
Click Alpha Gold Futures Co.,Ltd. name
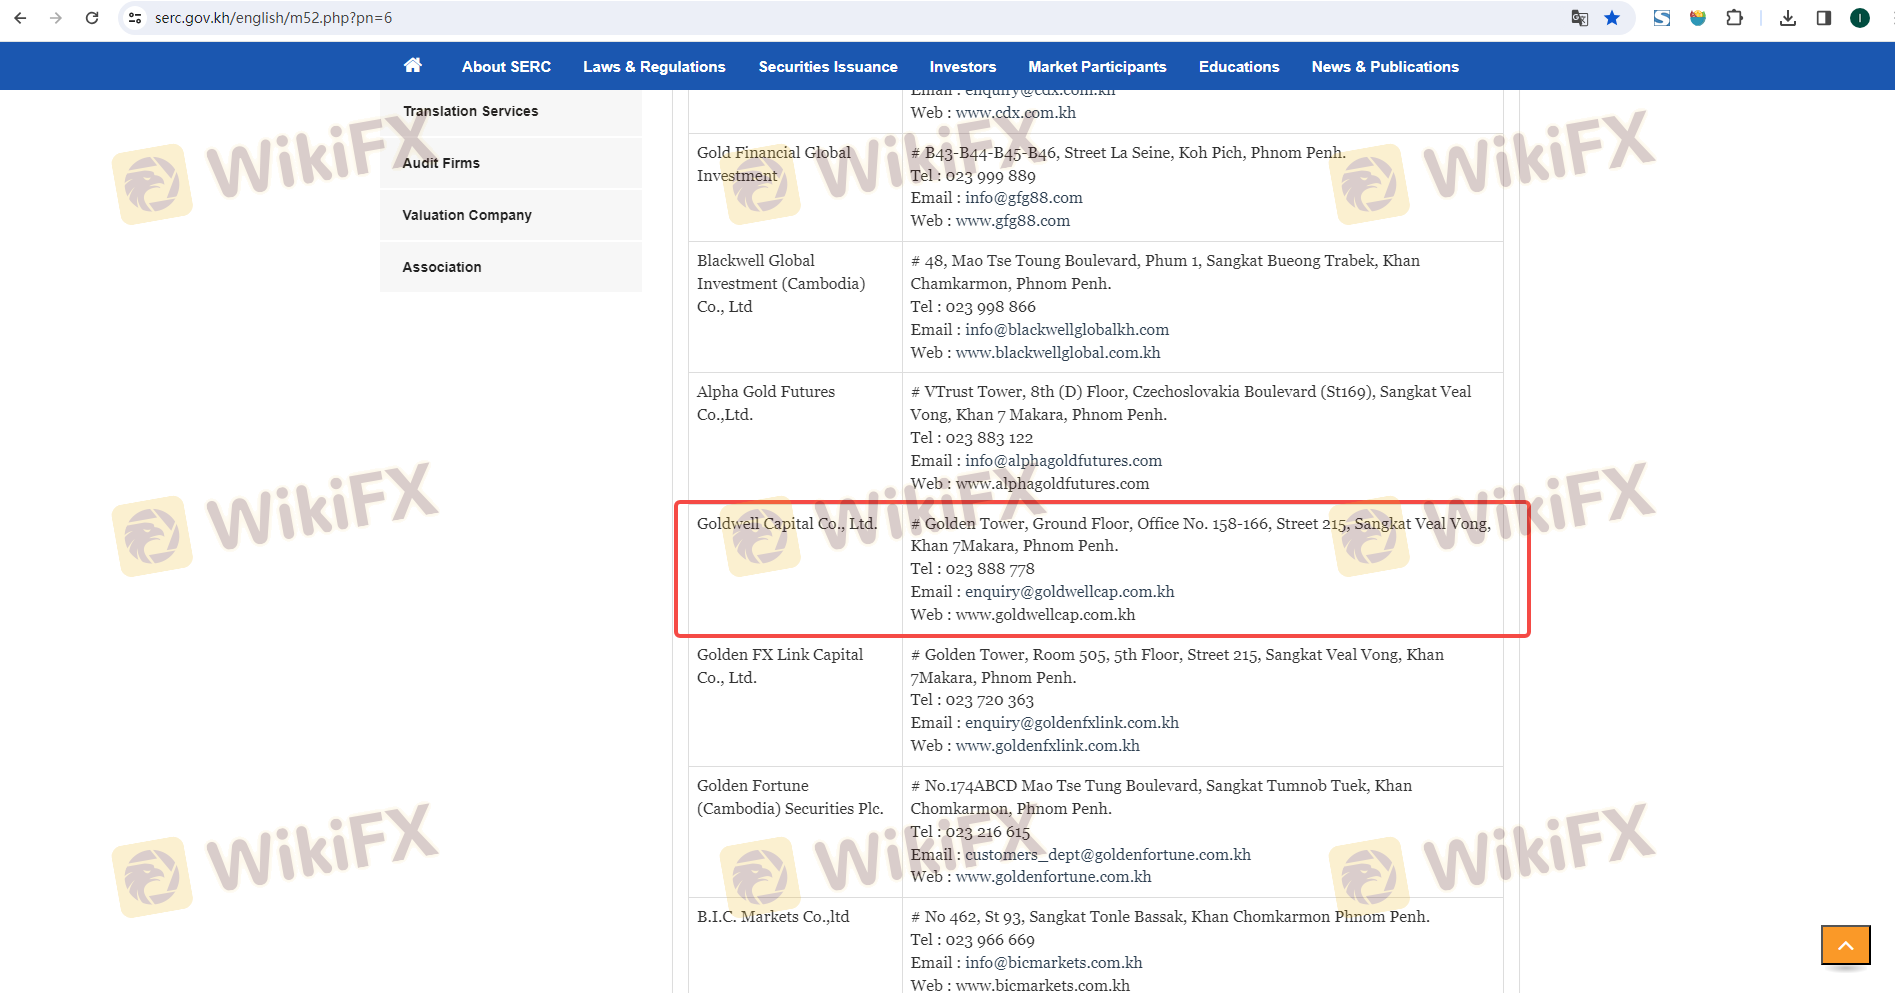click(766, 403)
